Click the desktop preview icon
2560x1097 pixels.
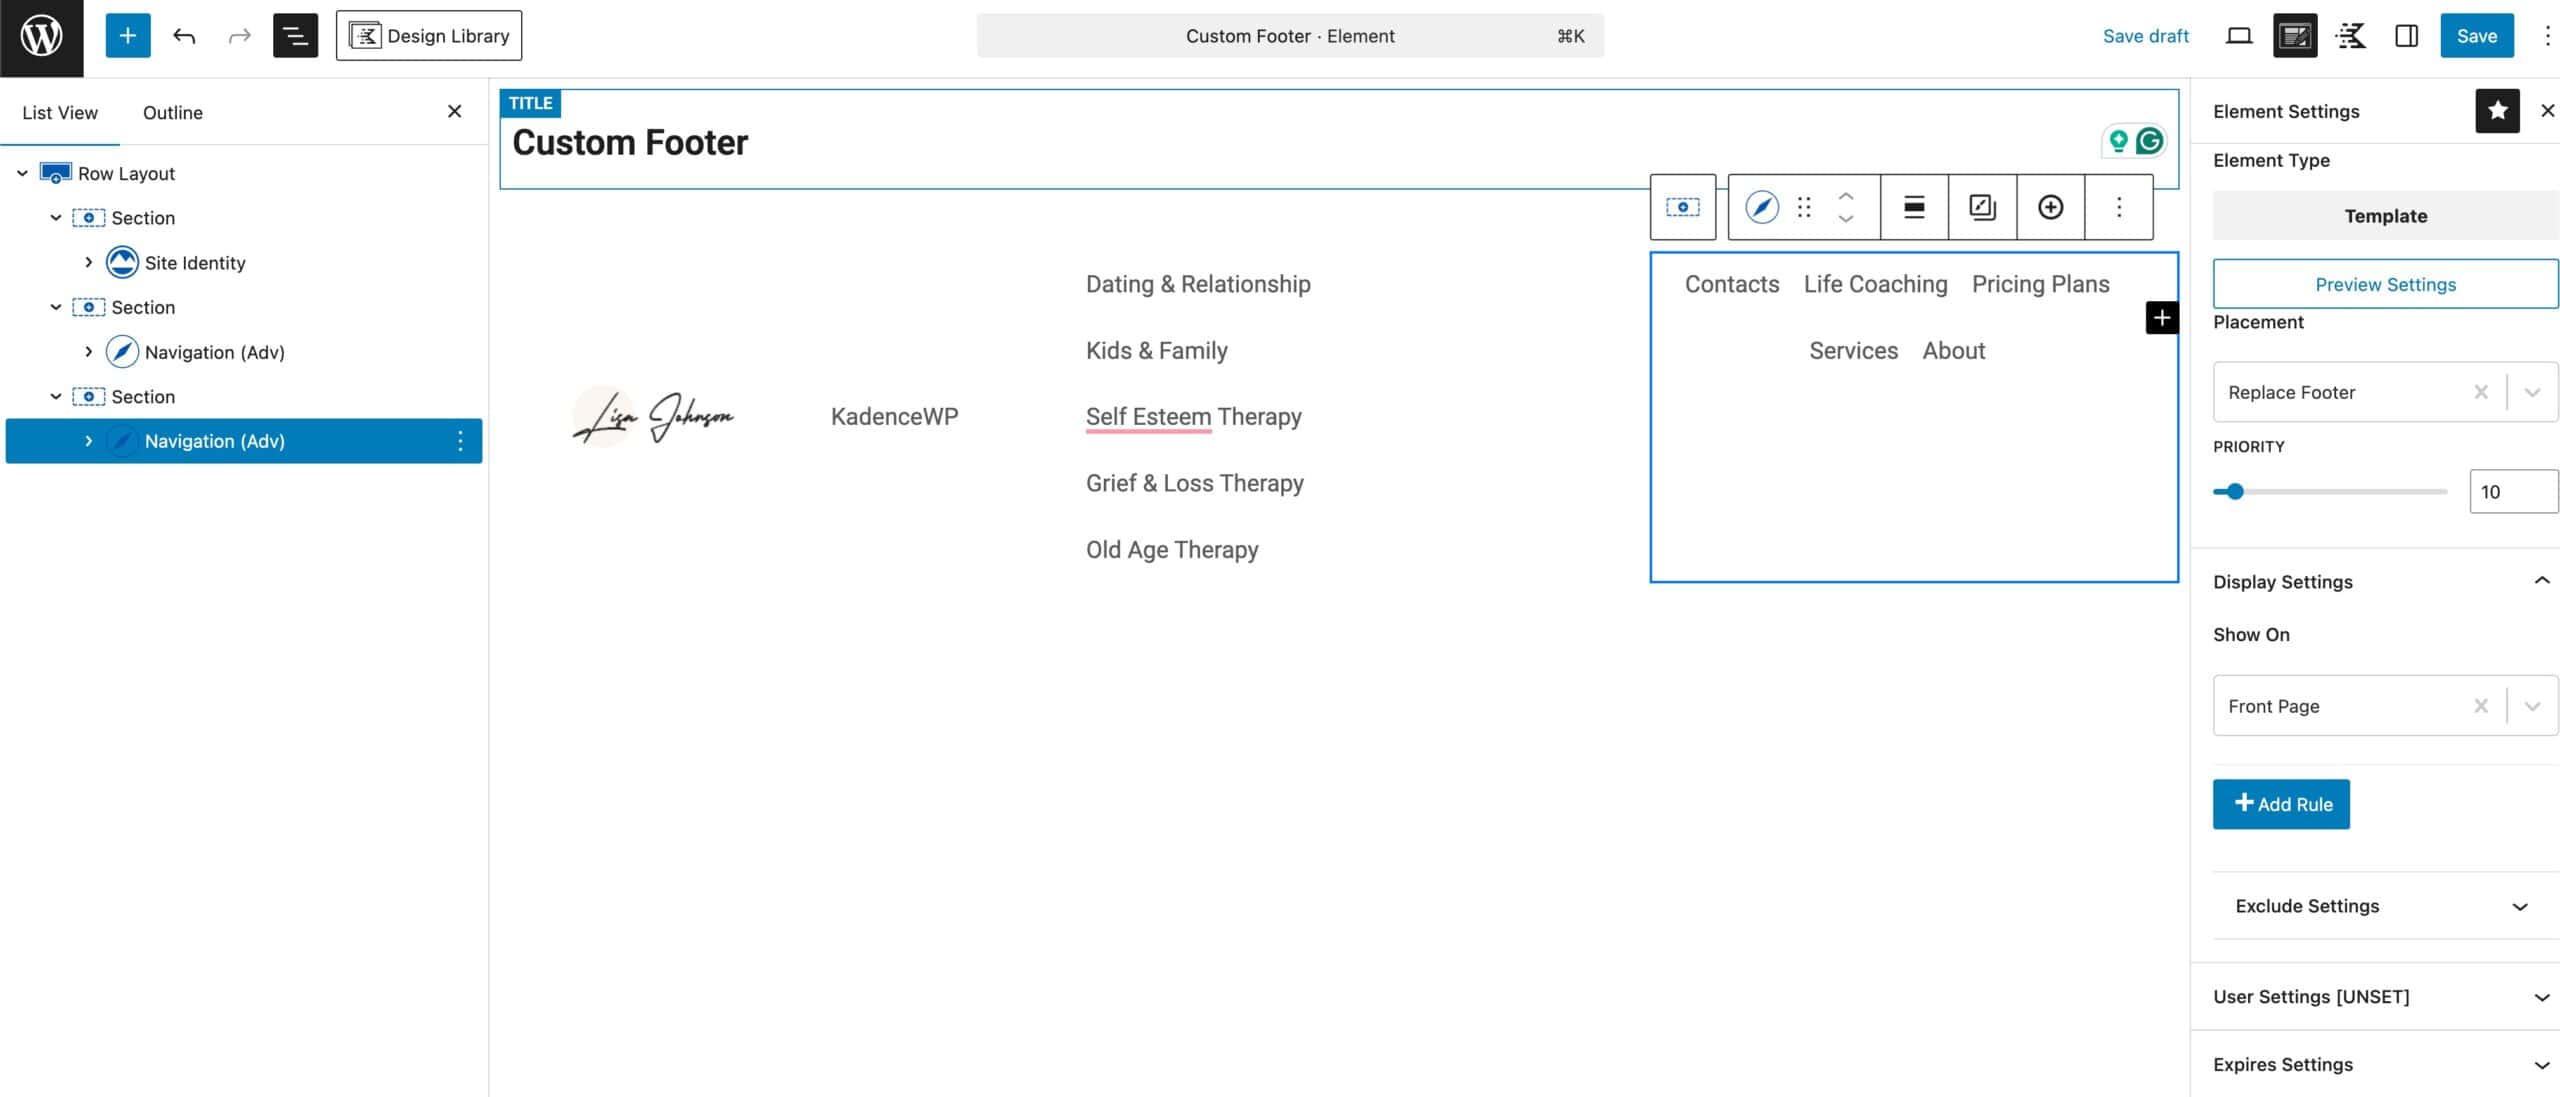[x=2239, y=35]
